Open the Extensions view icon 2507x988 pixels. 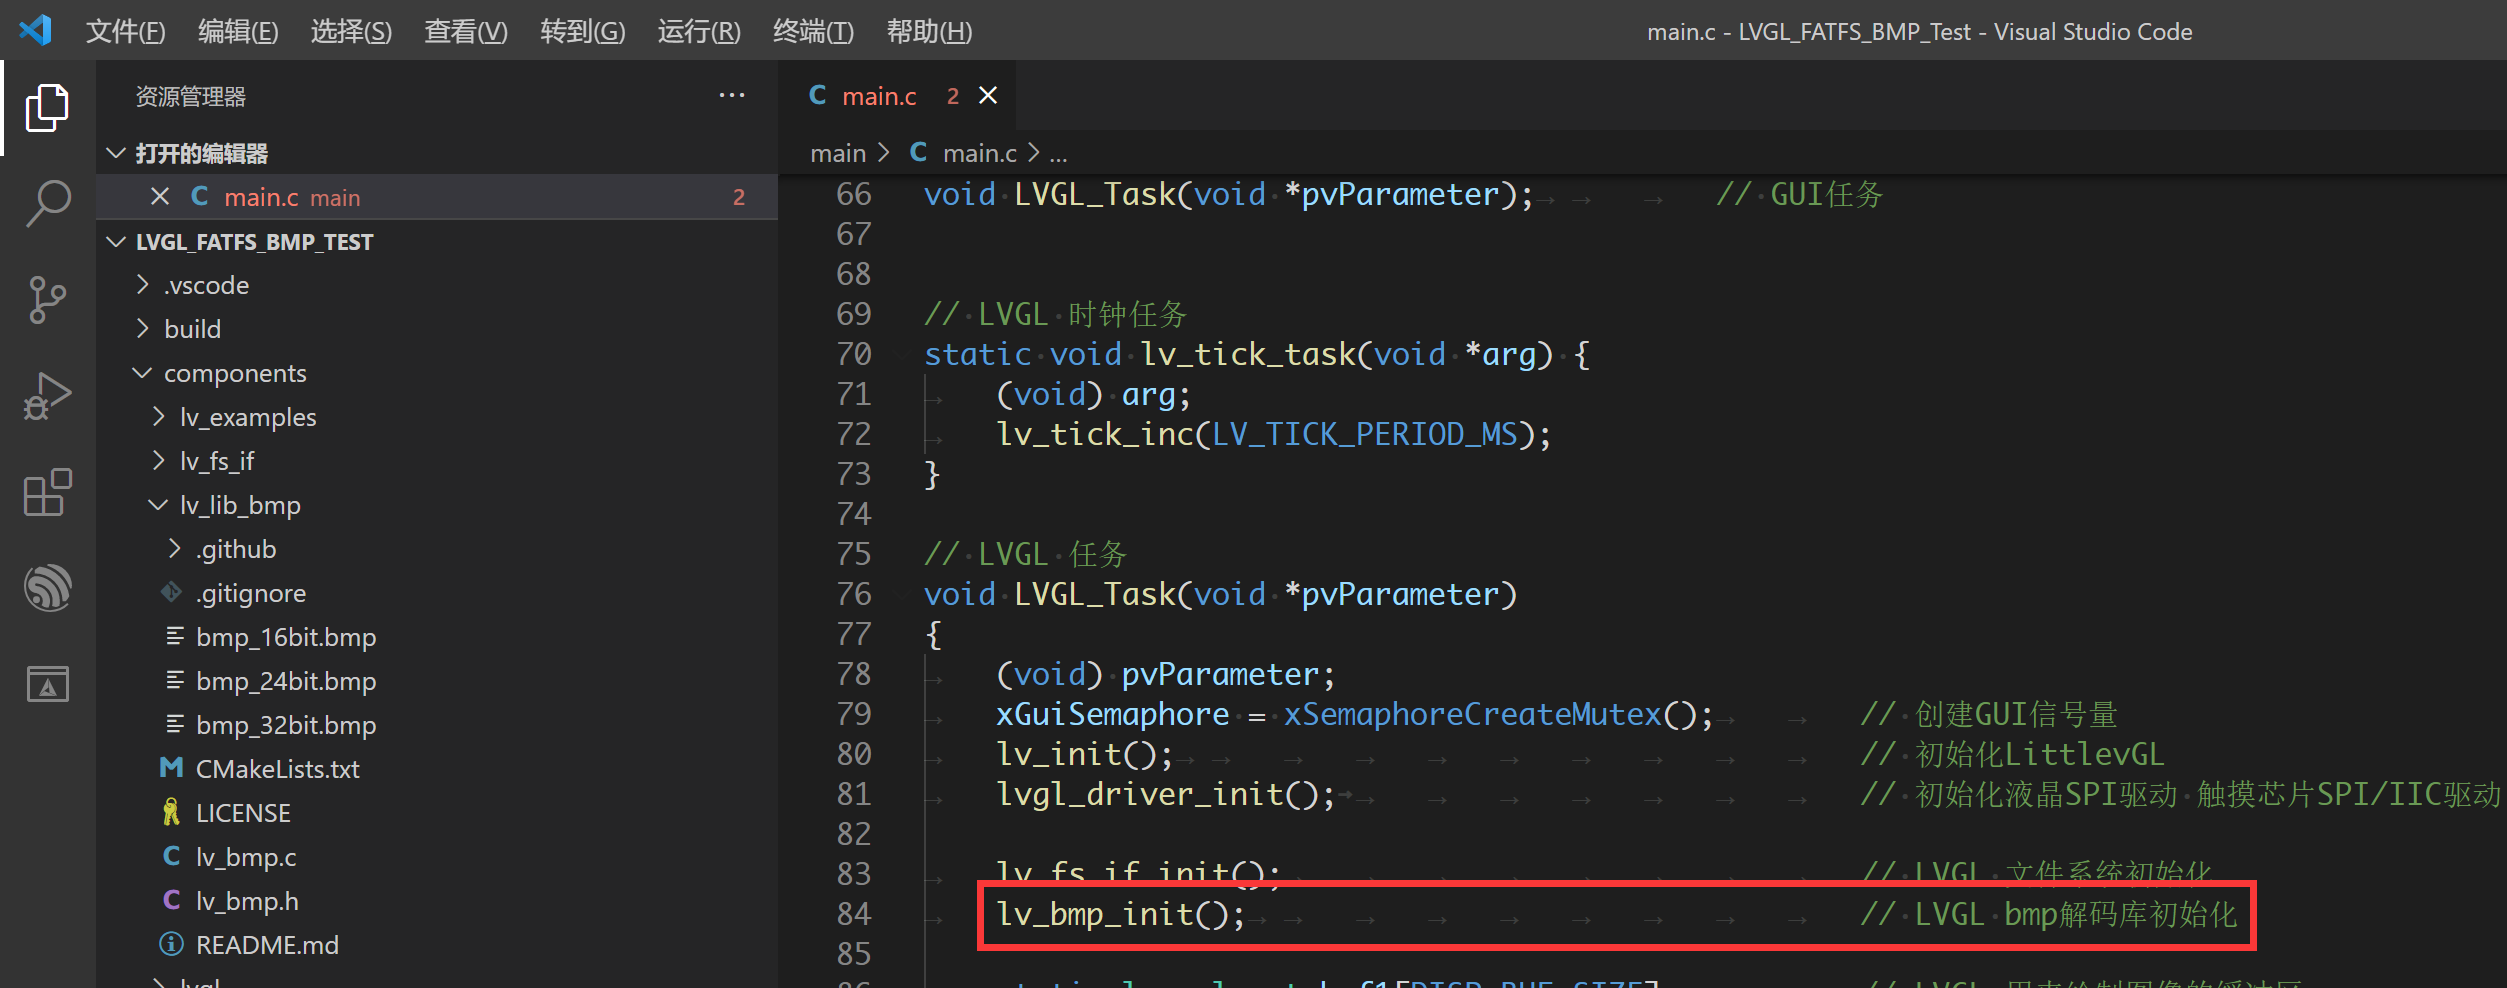pyautogui.click(x=46, y=492)
